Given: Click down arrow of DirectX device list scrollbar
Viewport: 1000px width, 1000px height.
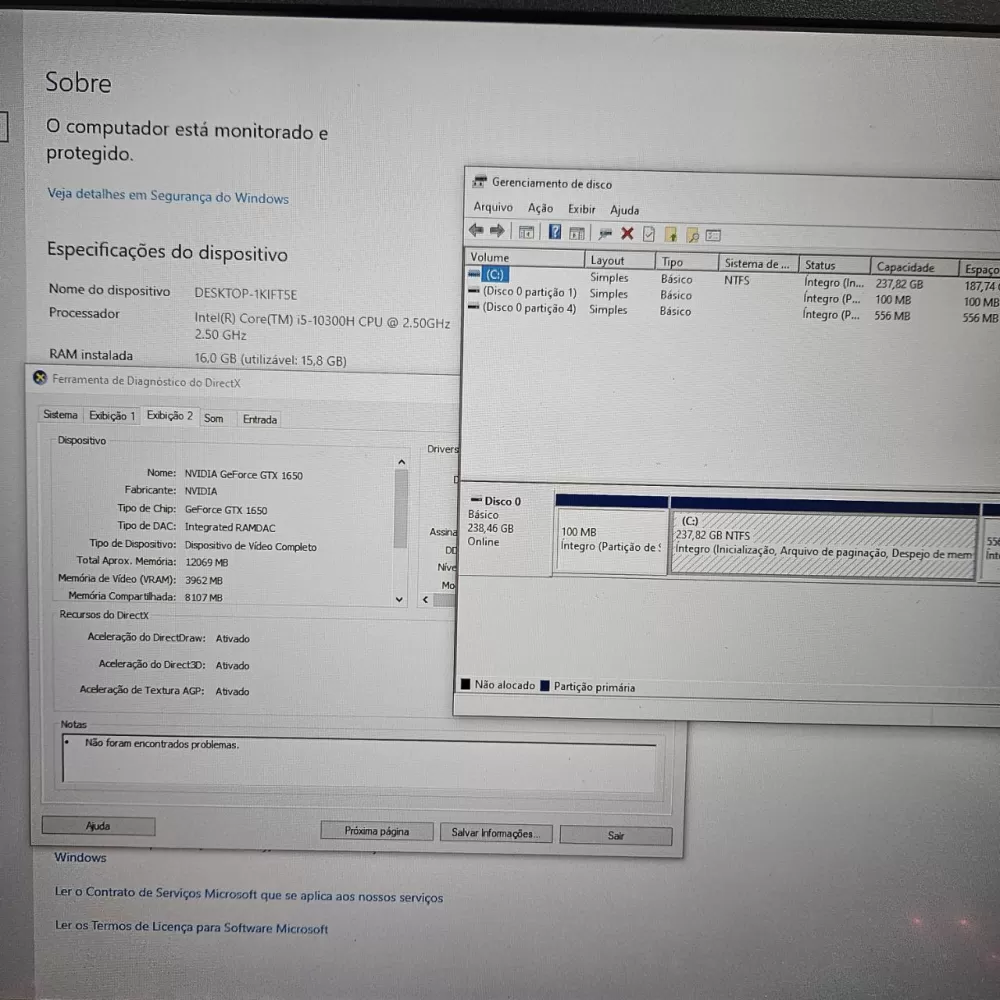Looking at the screenshot, I should (399, 599).
